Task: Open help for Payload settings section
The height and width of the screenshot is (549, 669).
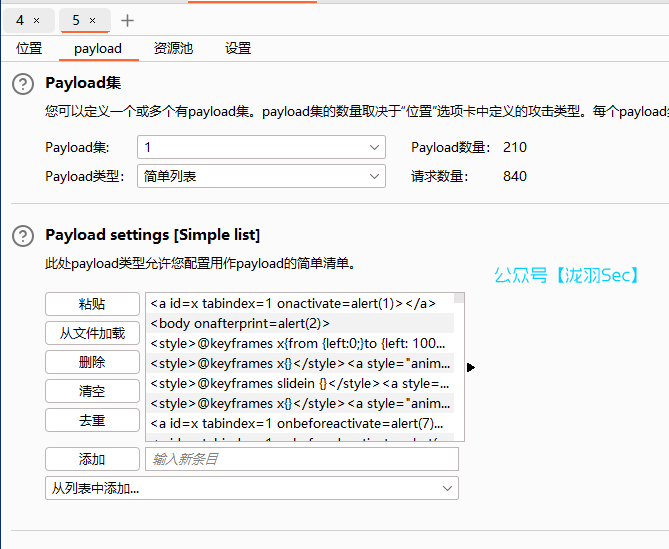Action: coord(23,236)
